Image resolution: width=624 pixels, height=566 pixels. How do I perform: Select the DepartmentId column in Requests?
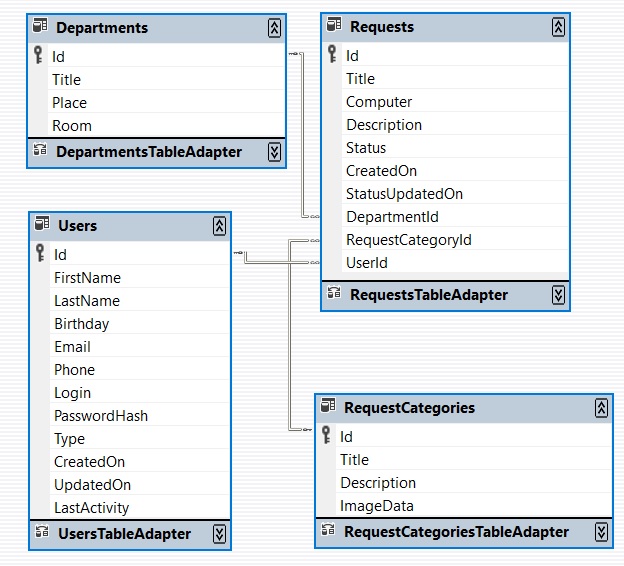(392, 217)
